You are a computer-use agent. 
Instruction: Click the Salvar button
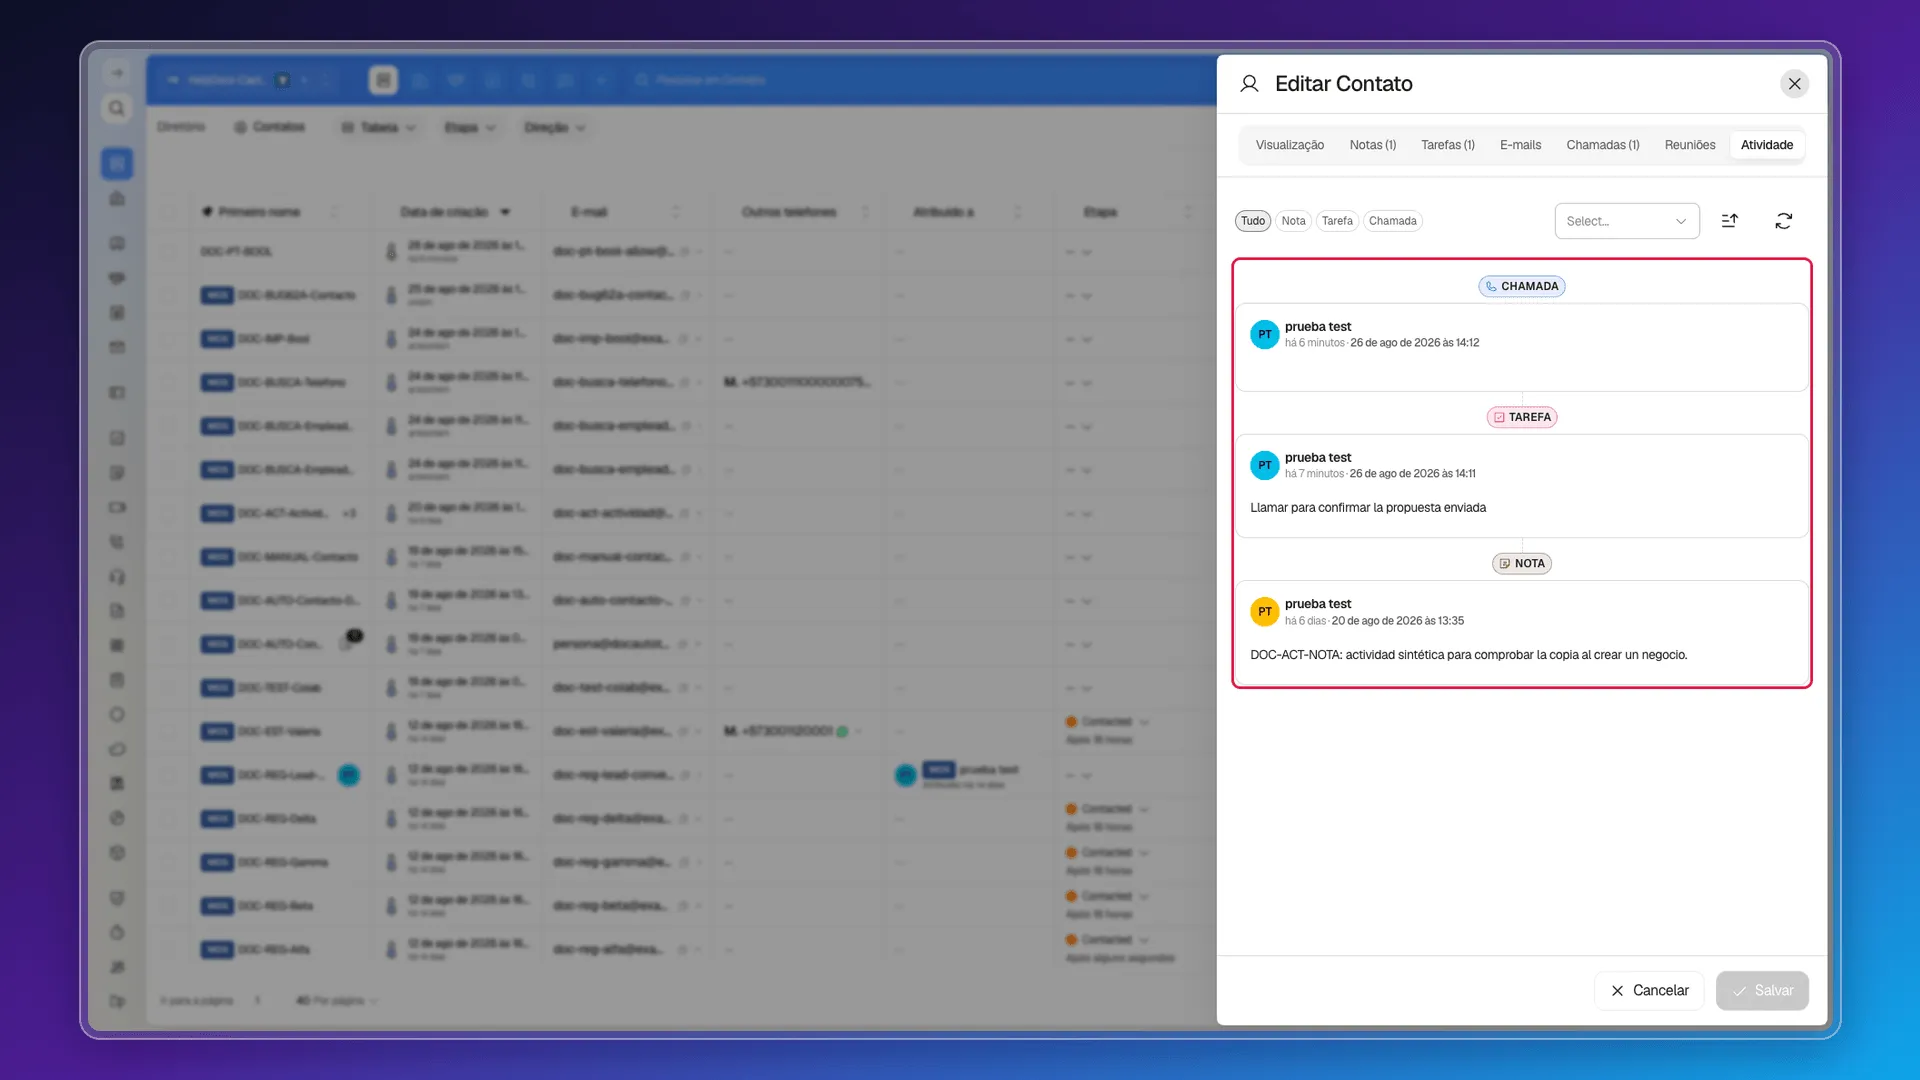[x=1761, y=990]
